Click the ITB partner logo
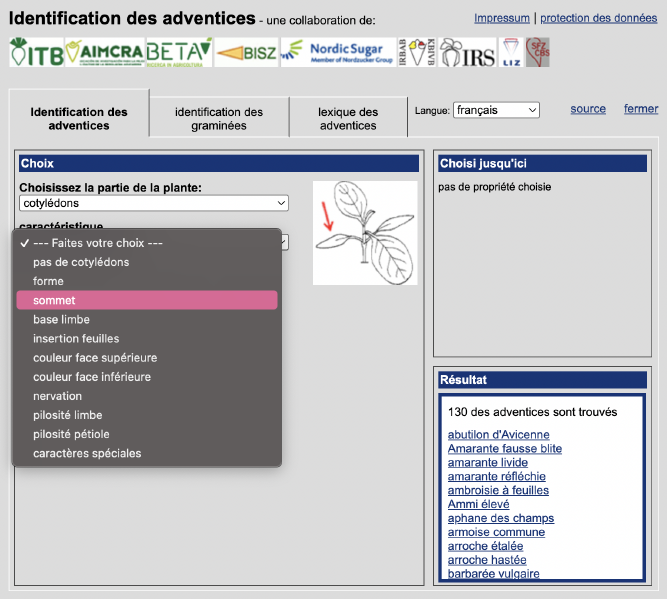Image resolution: width=667 pixels, height=599 pixels. tap(36, 53)
